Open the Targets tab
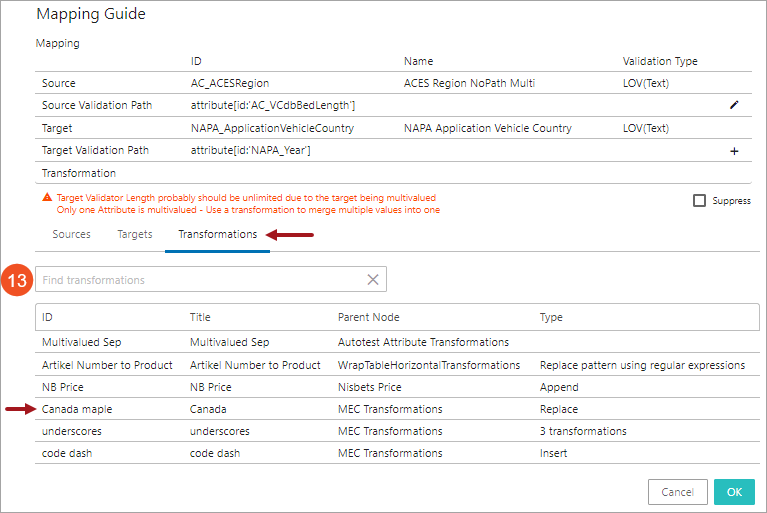 tap(135, 234)
